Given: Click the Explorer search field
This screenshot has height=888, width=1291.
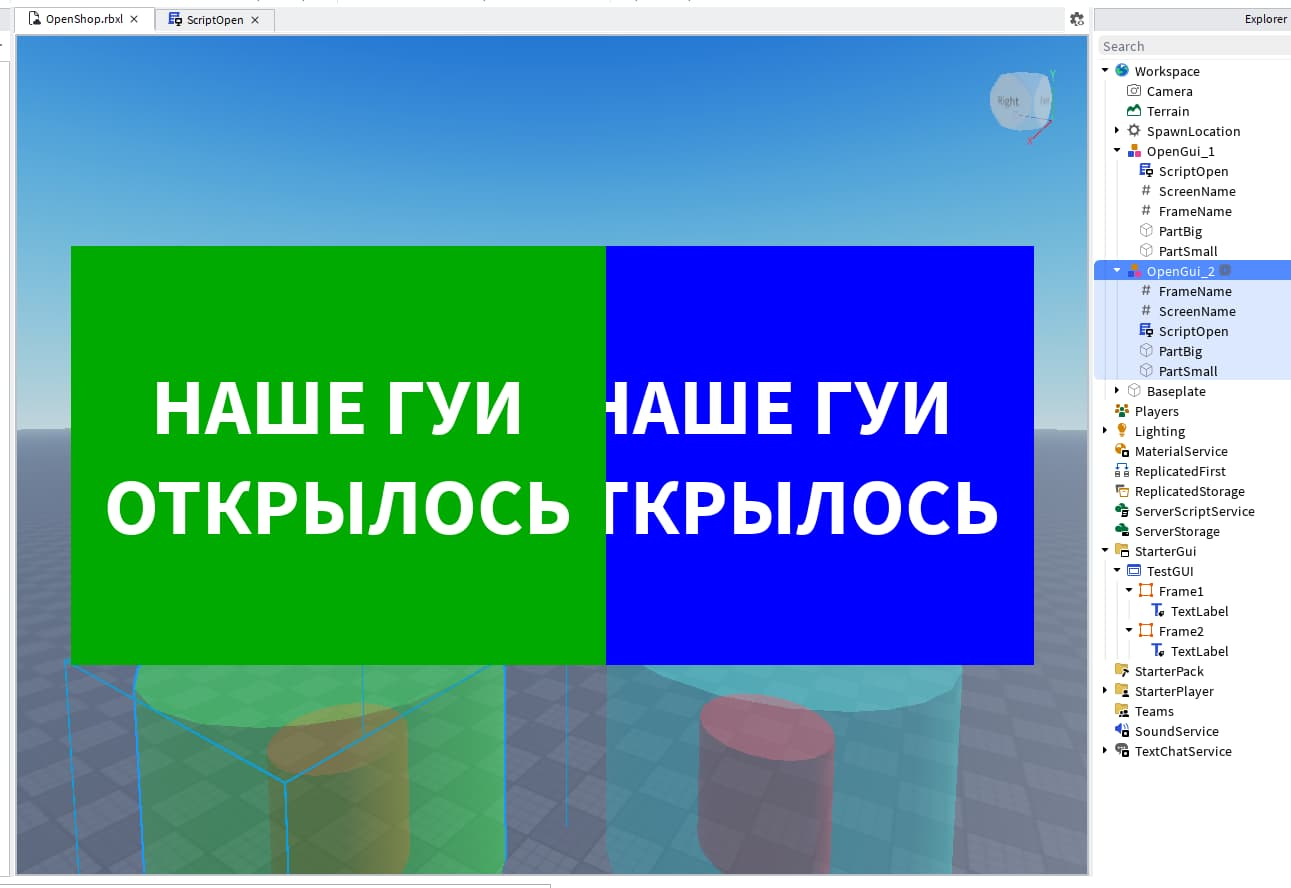Looking at the screenshot, I should (1195, 46).
